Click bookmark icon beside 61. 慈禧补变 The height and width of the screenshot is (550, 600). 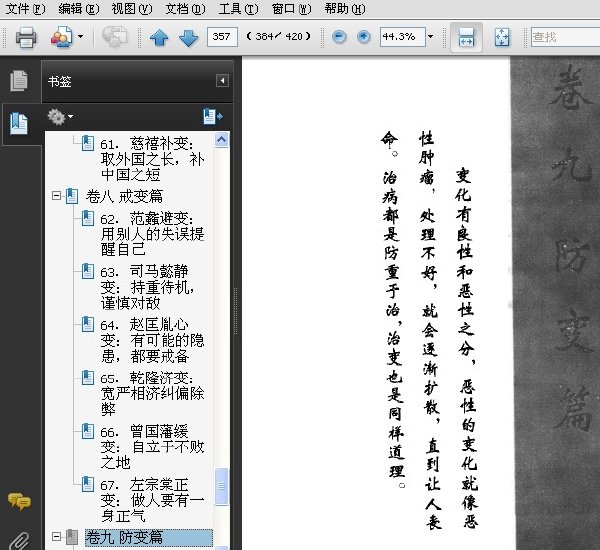pos(88,143)
